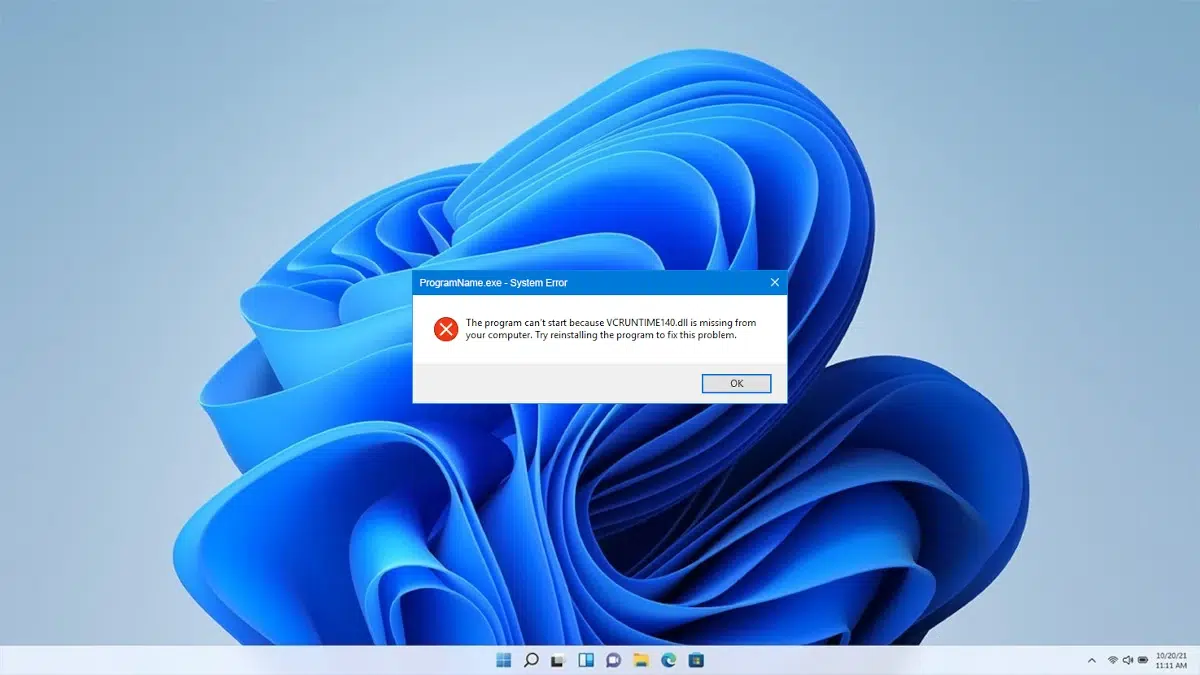Open Windows Search

(531, 660)
